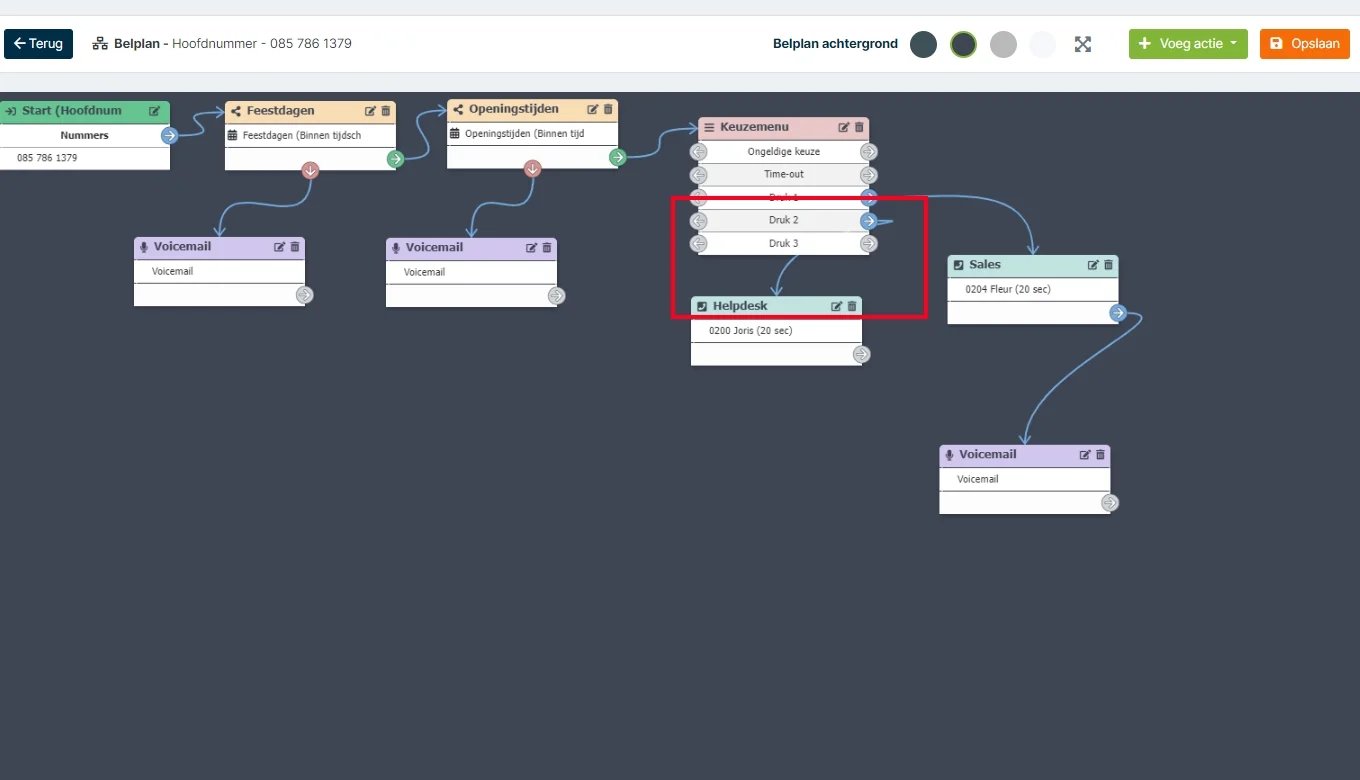Screen dimensions: 1360x780
Task: Click grey output connector of Helpdesk
Action: (861, 354)
